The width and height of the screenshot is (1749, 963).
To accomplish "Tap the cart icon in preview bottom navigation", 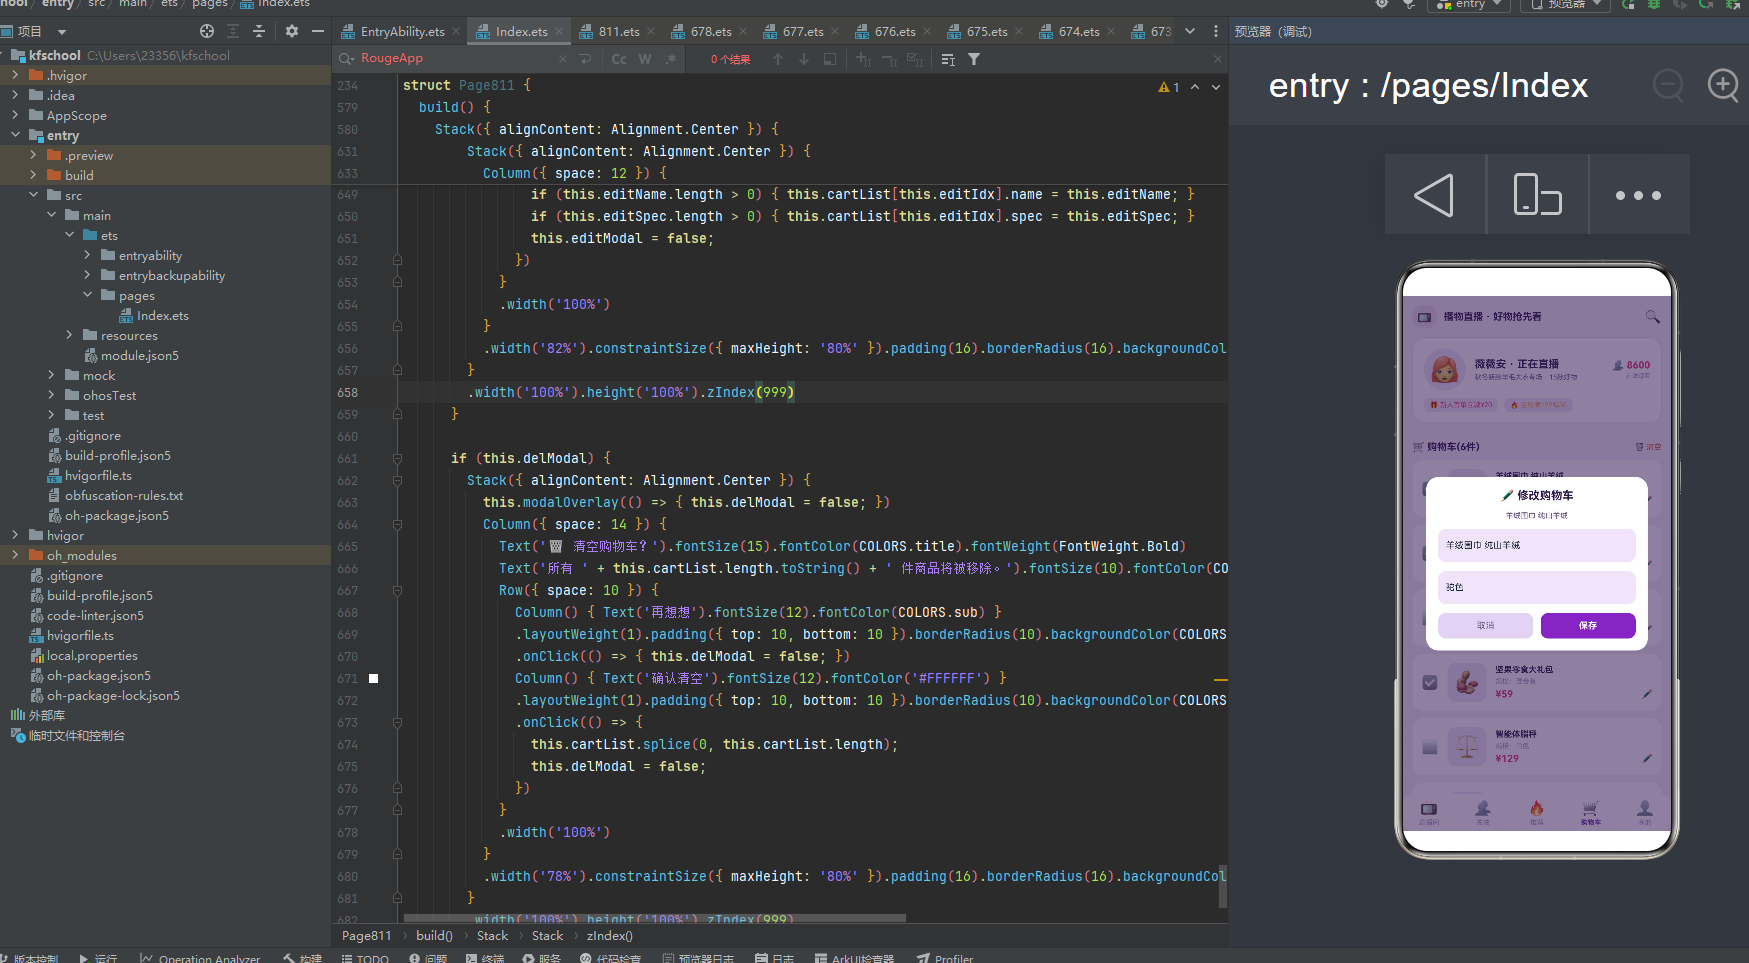I will click(1591, 808).
